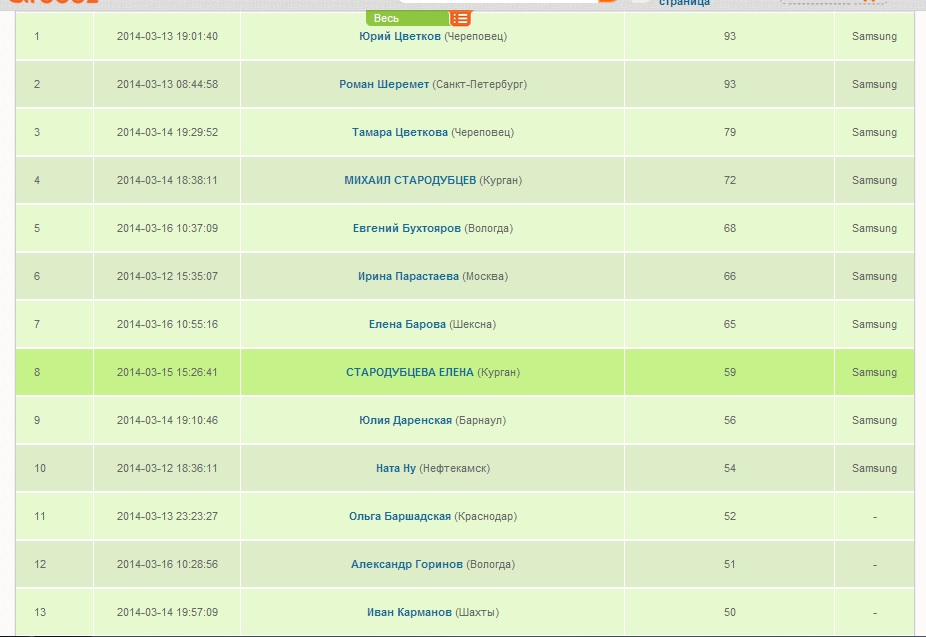Click rank number 8 in the highlighted row
This screenshot has height=637, width=926.
(x=37, y=373)
